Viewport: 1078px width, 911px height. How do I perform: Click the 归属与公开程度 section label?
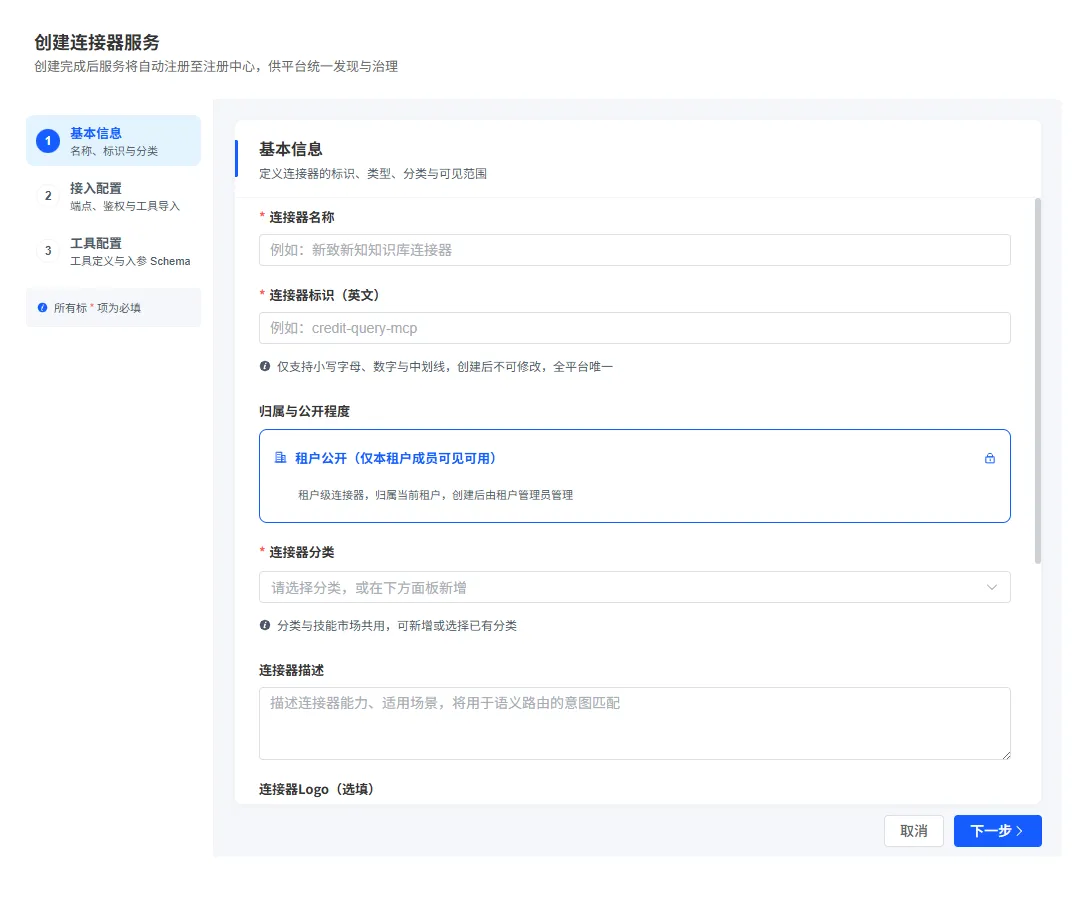(x=305, y=411)
